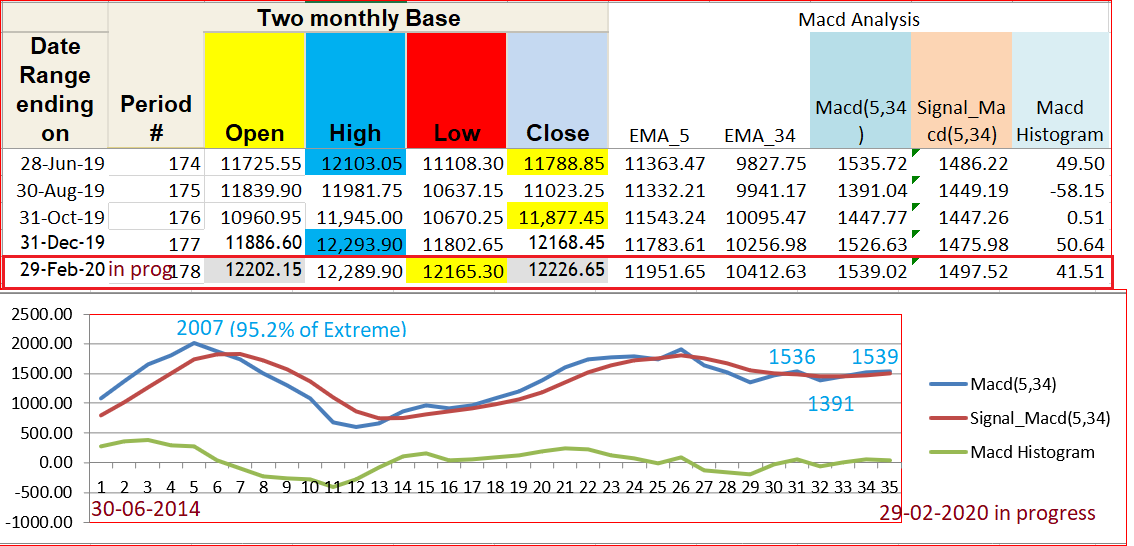Click the yellow Low value 12165.30
This screenshot has width=1134, height=546.
tap(456, 270)
